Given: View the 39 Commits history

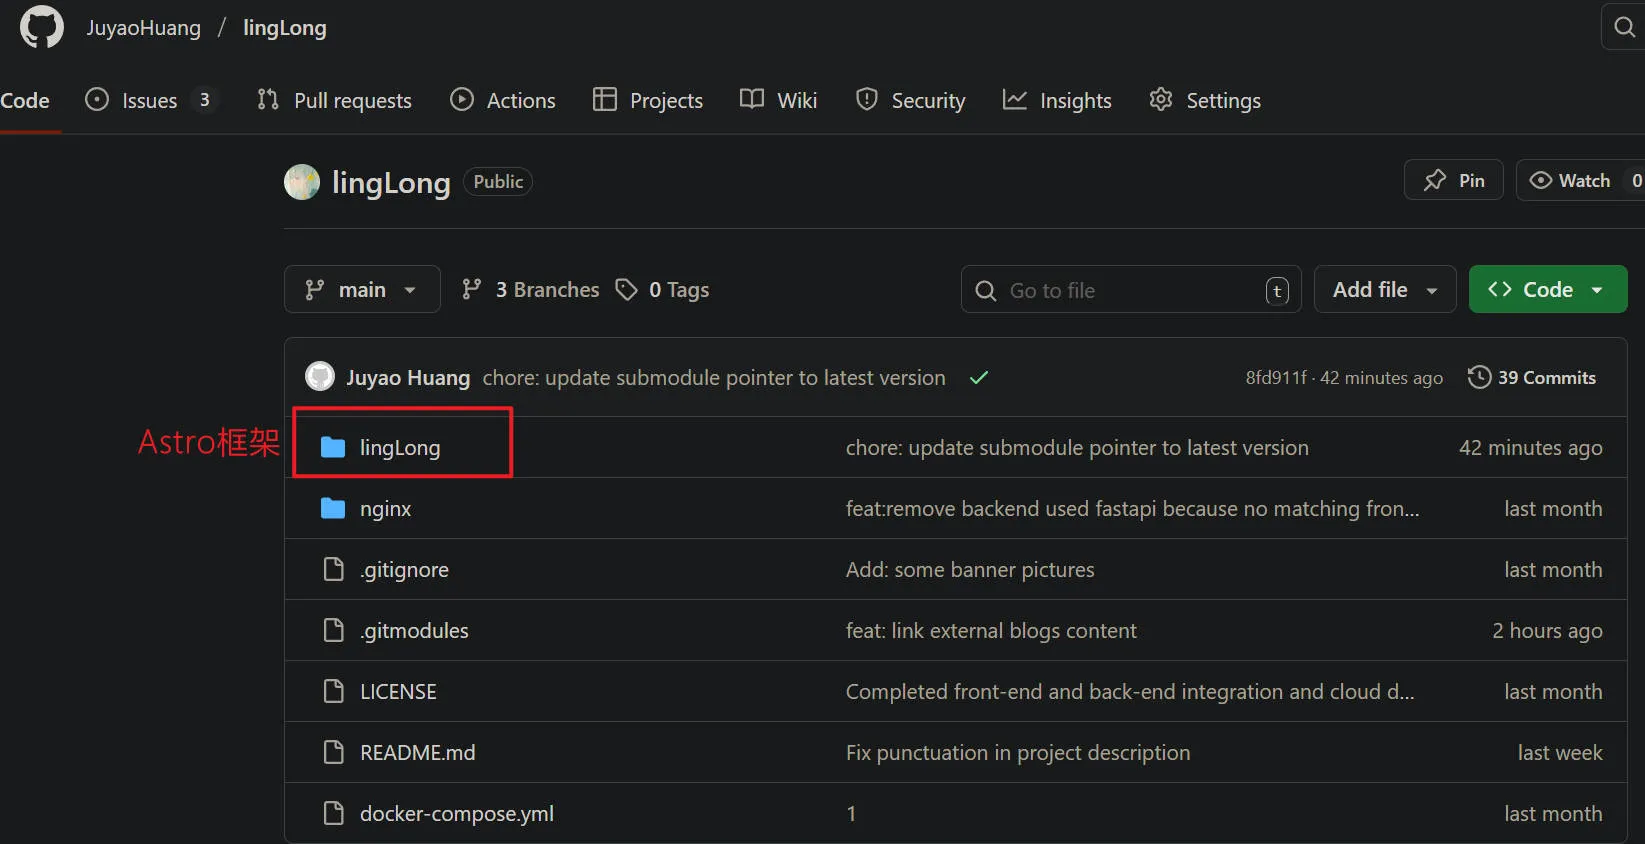Looking at the screenshot, I should pyautogui.click(x=1532, y=377).
